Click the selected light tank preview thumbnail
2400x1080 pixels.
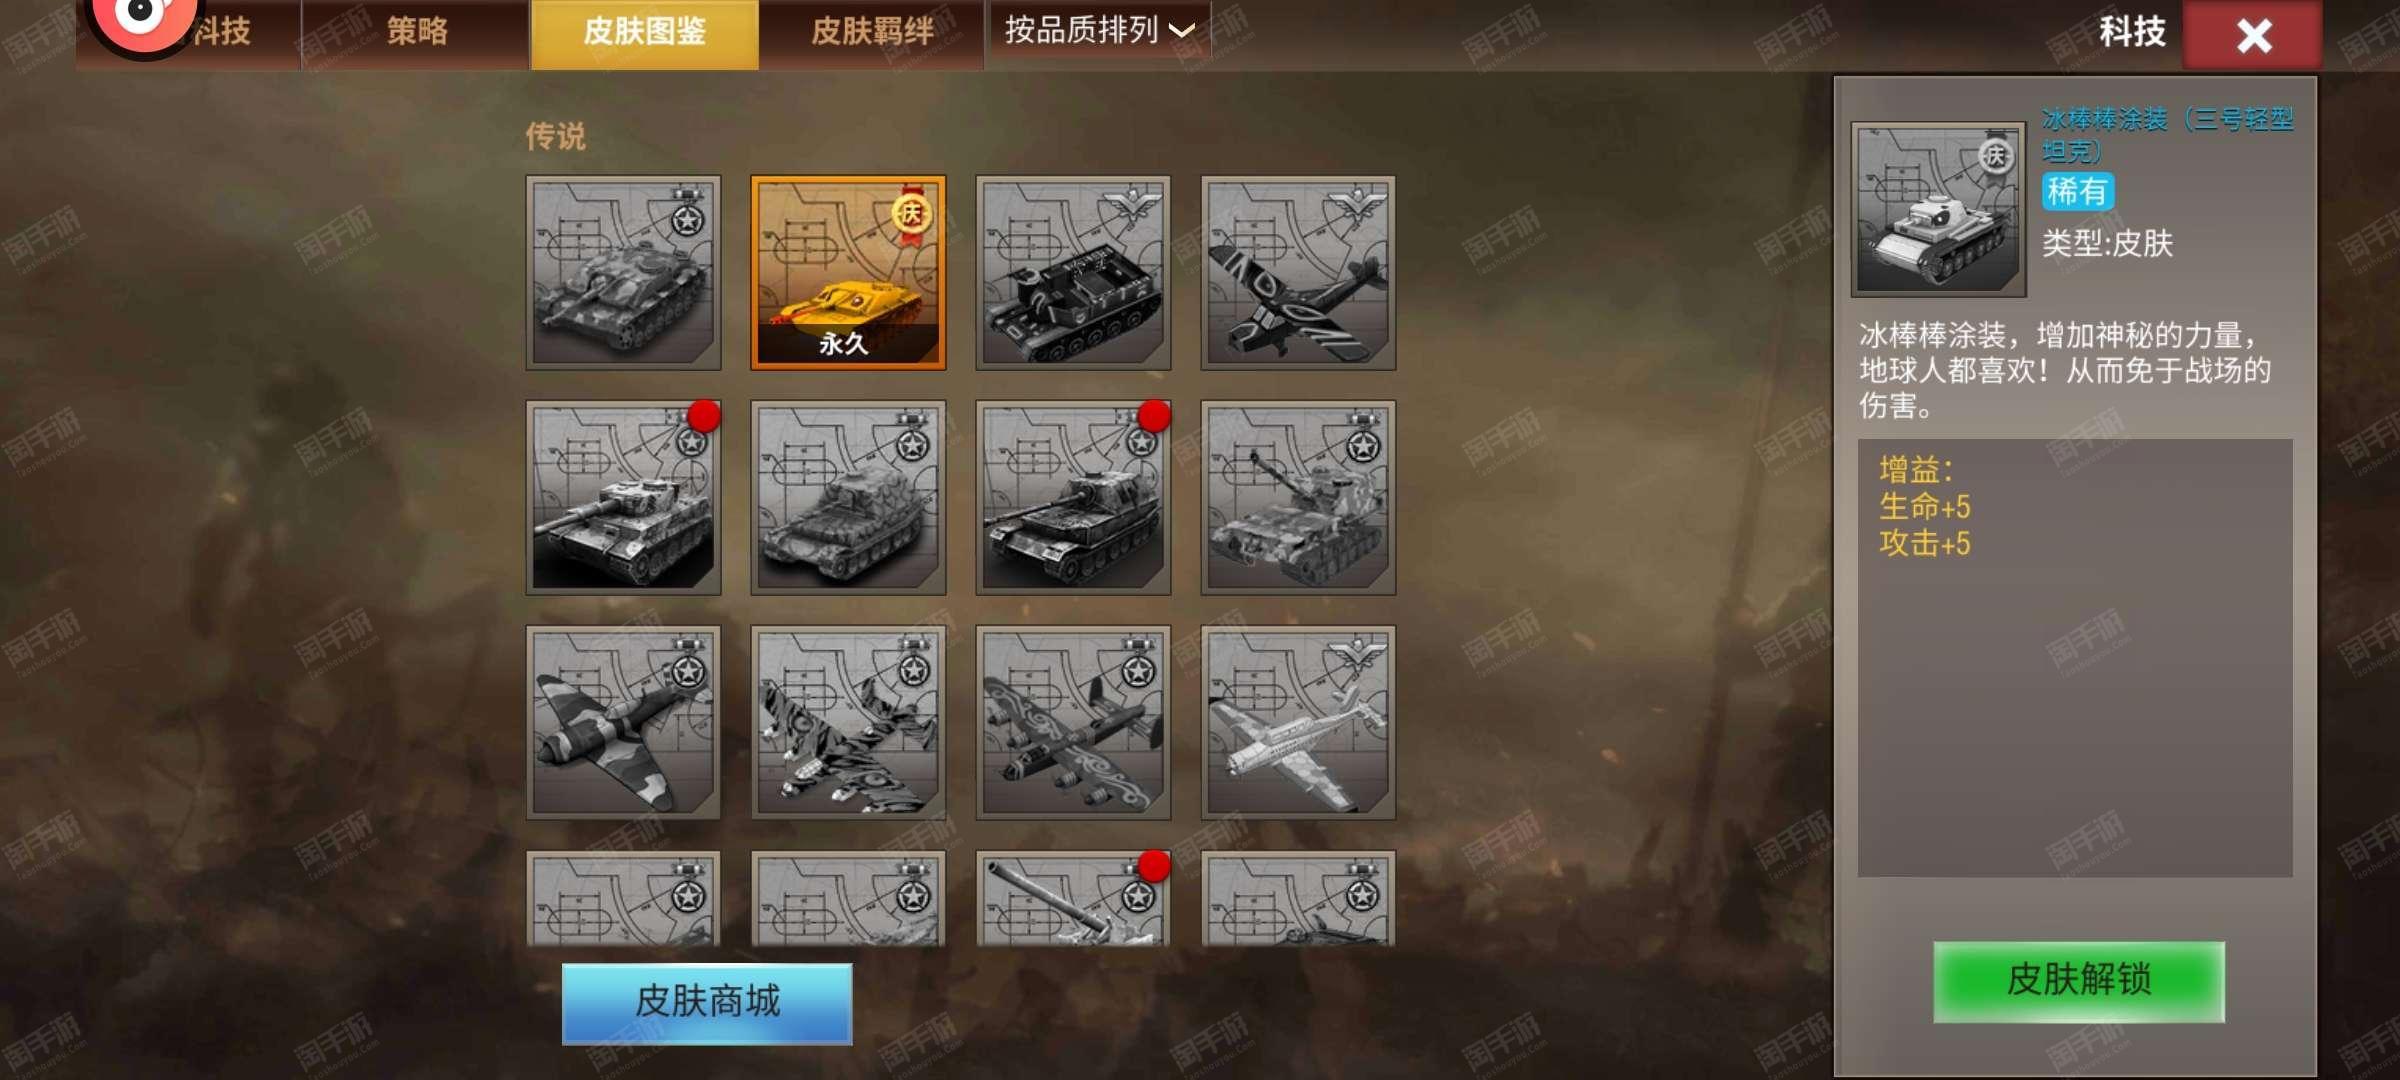pyautogui.click(x=1938, y=209)
